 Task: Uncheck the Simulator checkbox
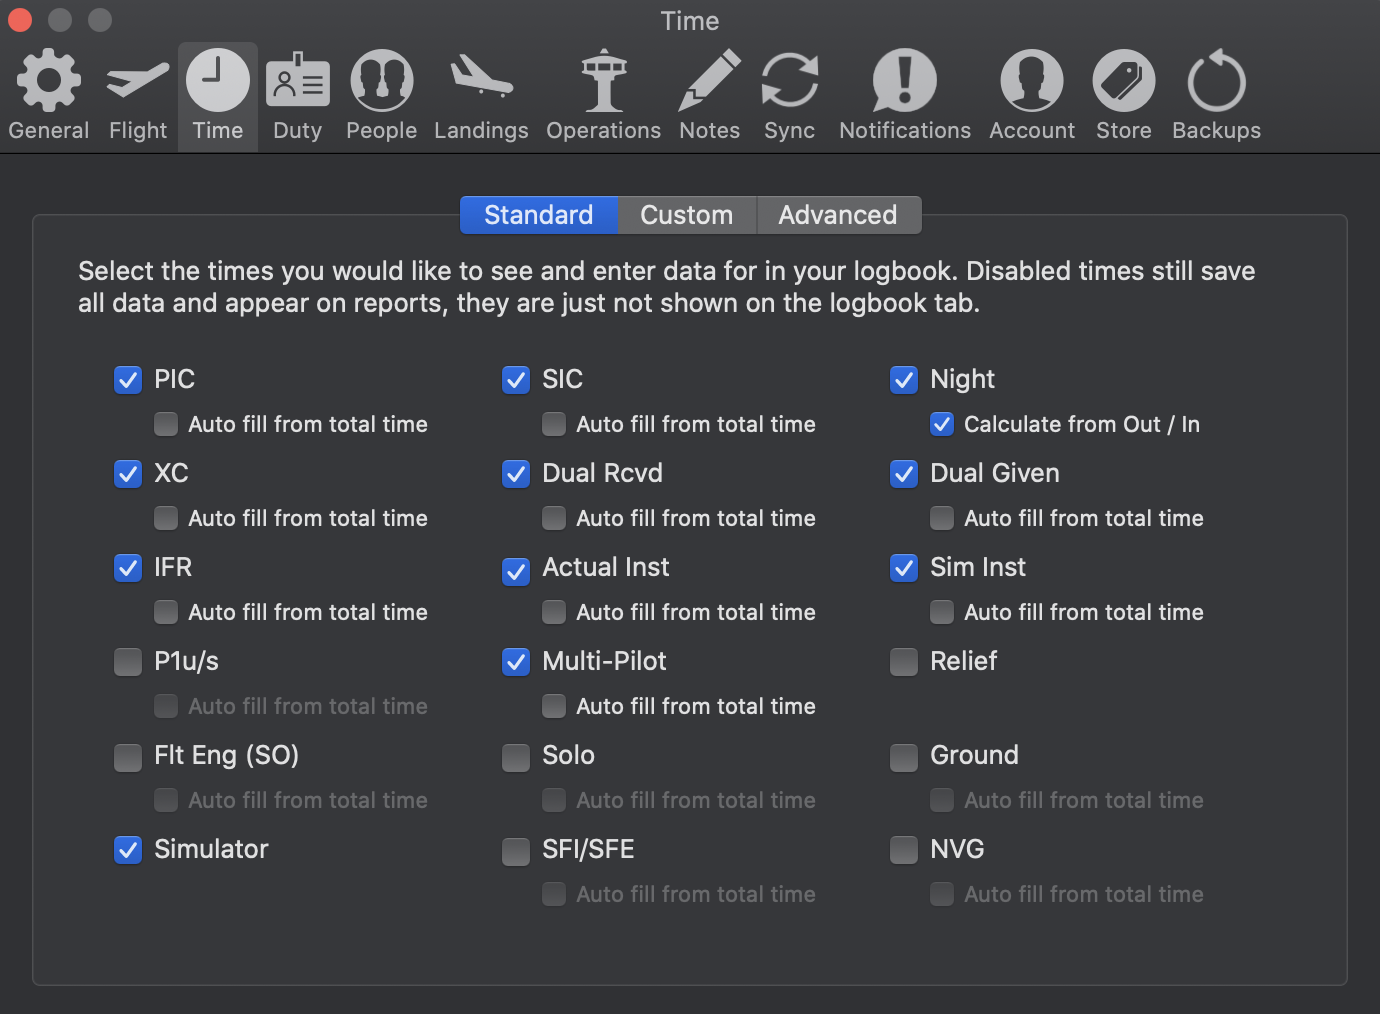click(128, 850)
